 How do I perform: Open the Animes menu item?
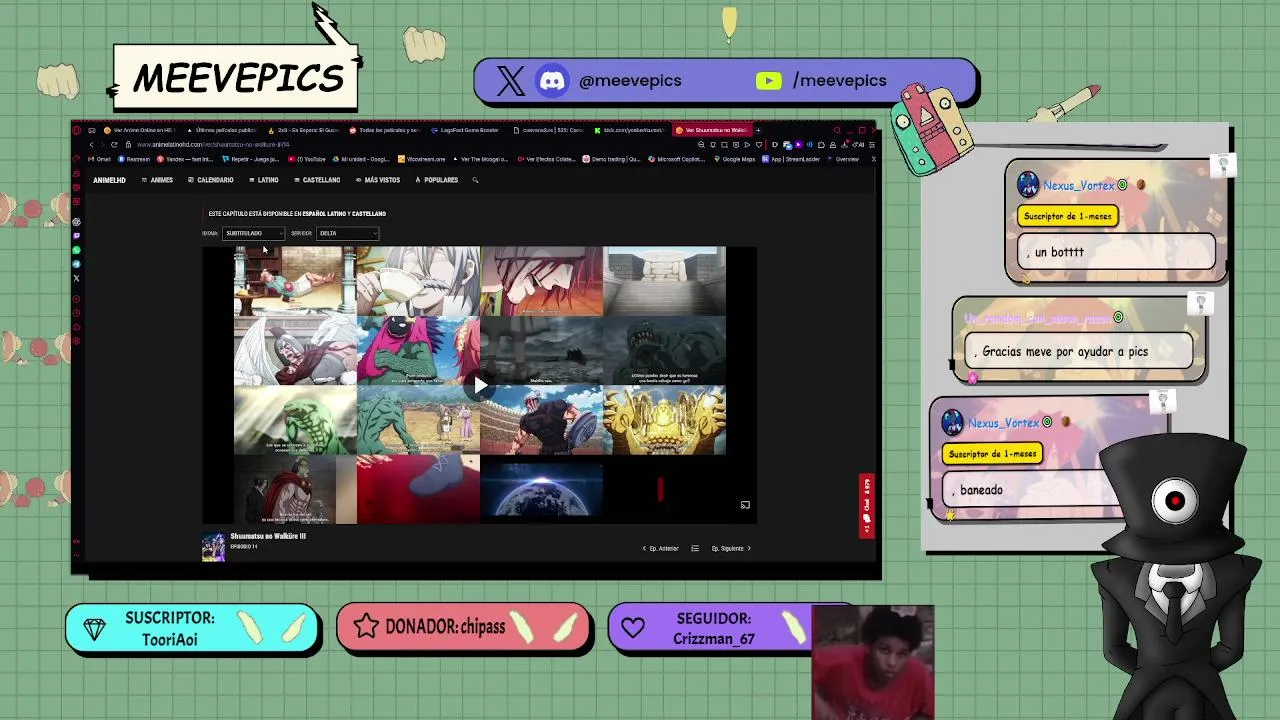157,180
